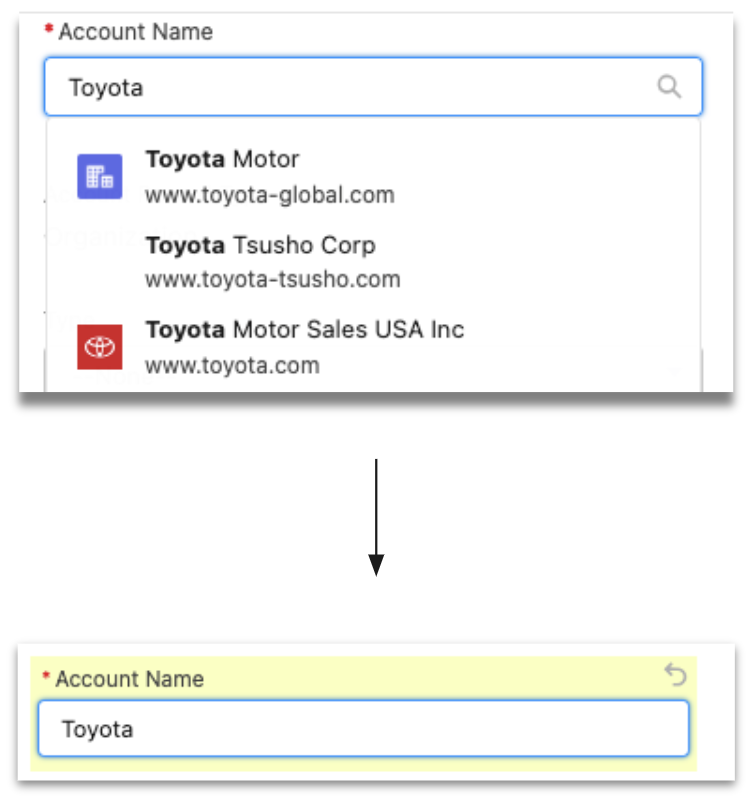Choose Toyota Tsusho Corp from the suggestions
This screenshot has height=804, width=752.
pos(260,245)
